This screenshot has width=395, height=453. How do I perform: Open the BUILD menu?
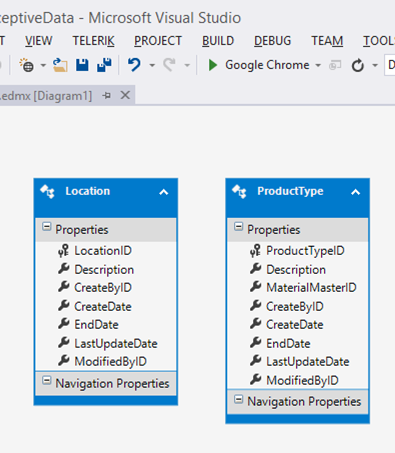click(x=218, y=41)
